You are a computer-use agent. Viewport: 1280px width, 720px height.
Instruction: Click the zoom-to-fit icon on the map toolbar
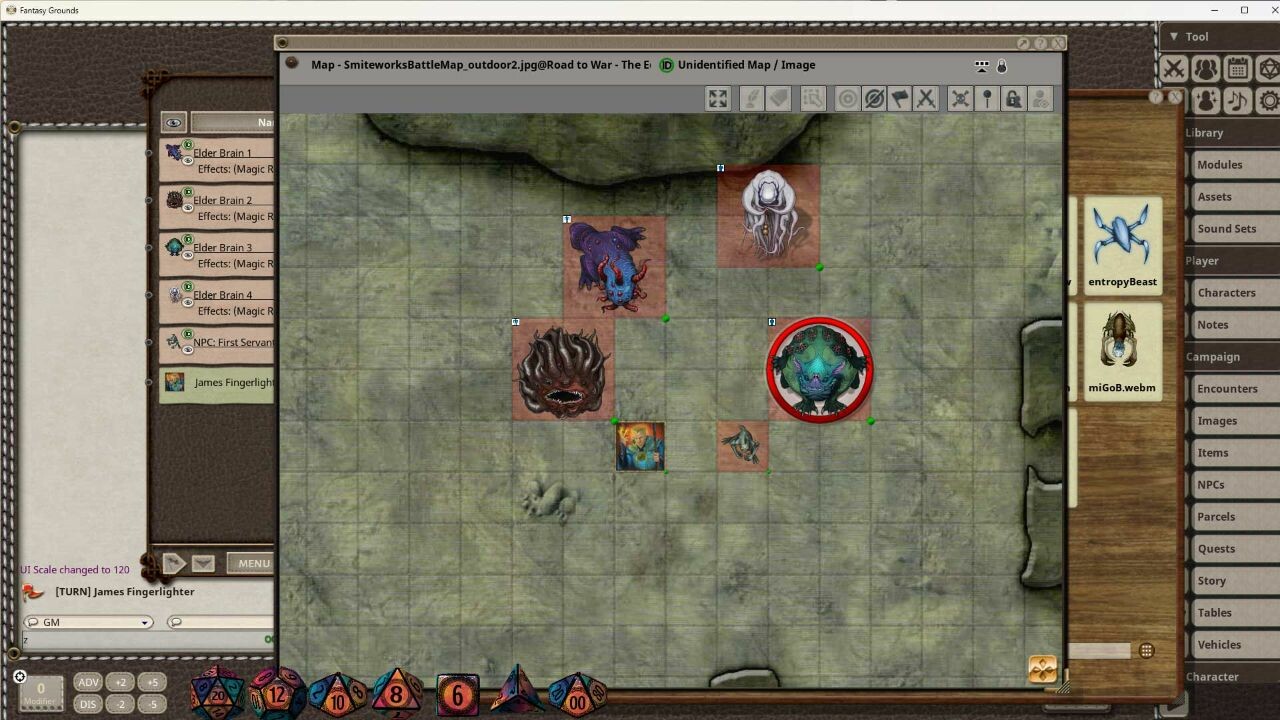717,98
